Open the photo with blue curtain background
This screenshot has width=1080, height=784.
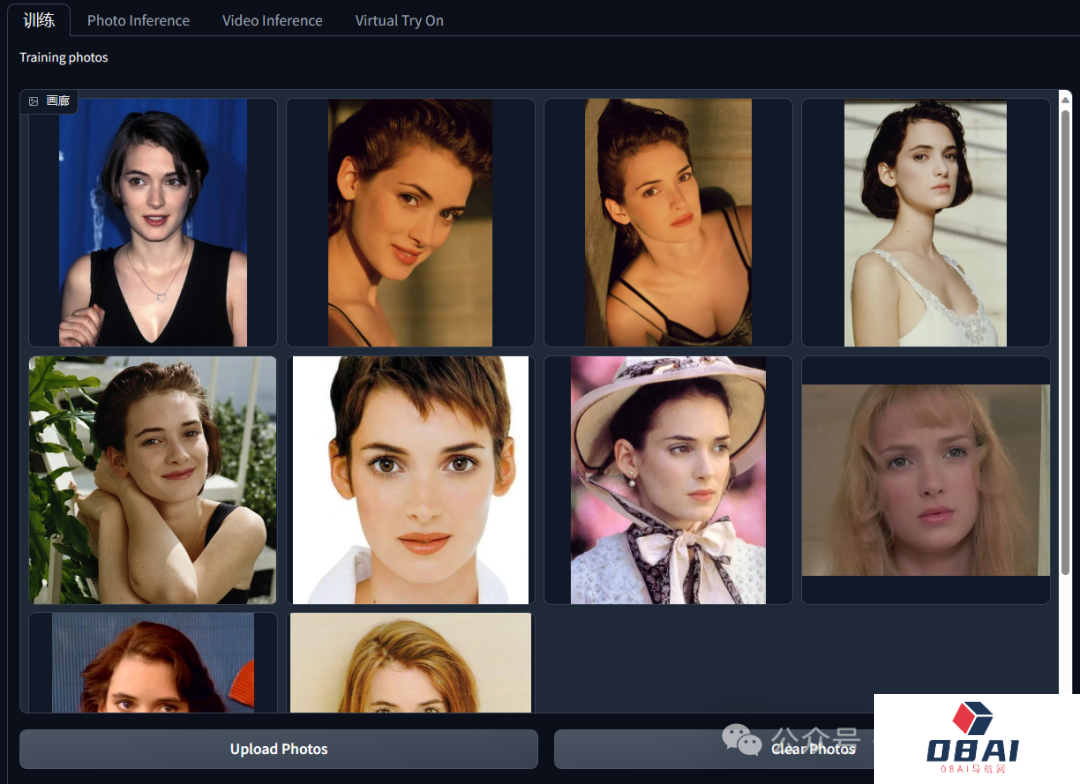153,223
